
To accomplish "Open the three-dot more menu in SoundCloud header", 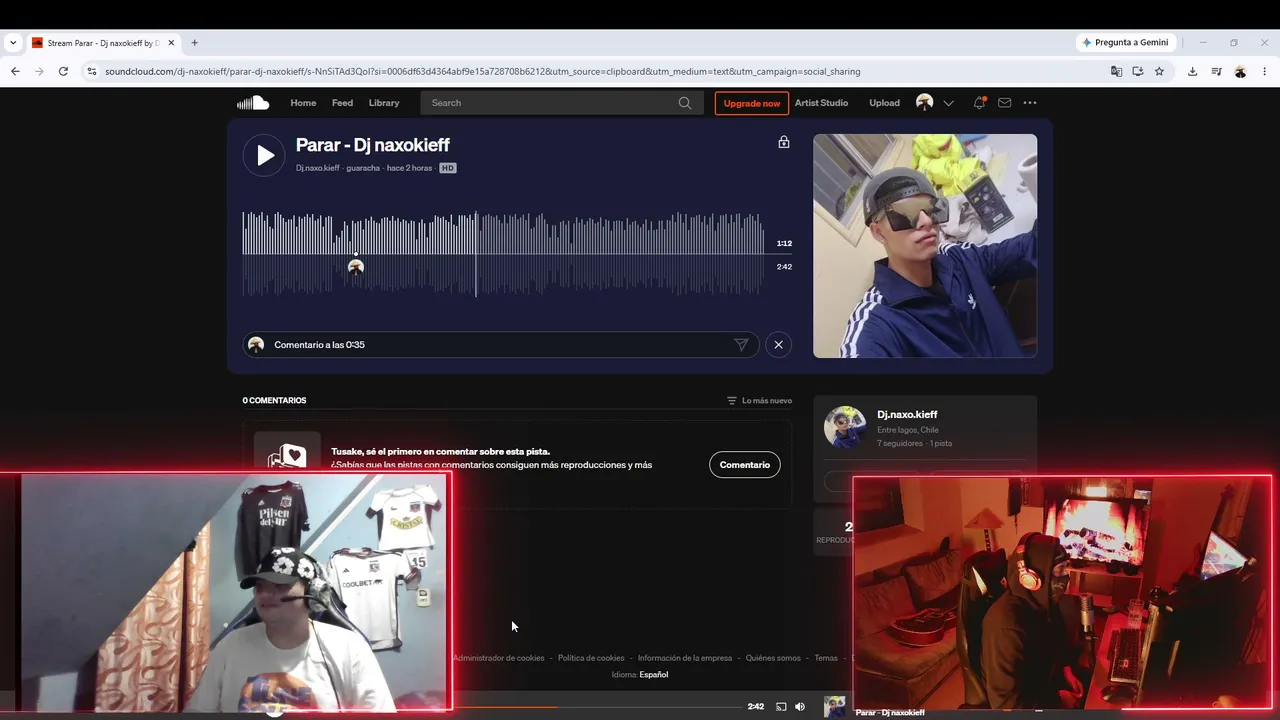I will (1030, 103).
